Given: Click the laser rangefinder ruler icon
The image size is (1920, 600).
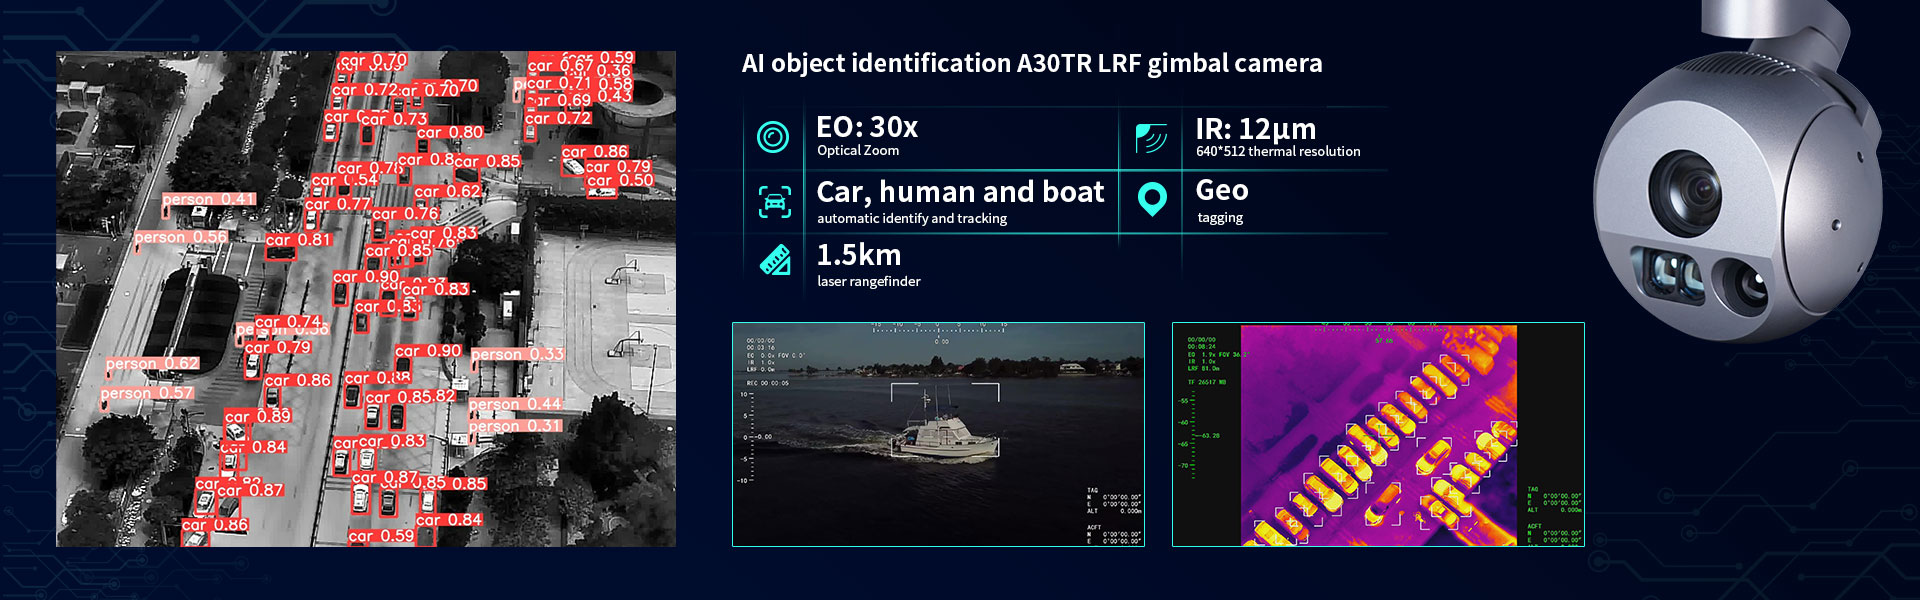Looking at the screenshot, I should tap(775, 260).
